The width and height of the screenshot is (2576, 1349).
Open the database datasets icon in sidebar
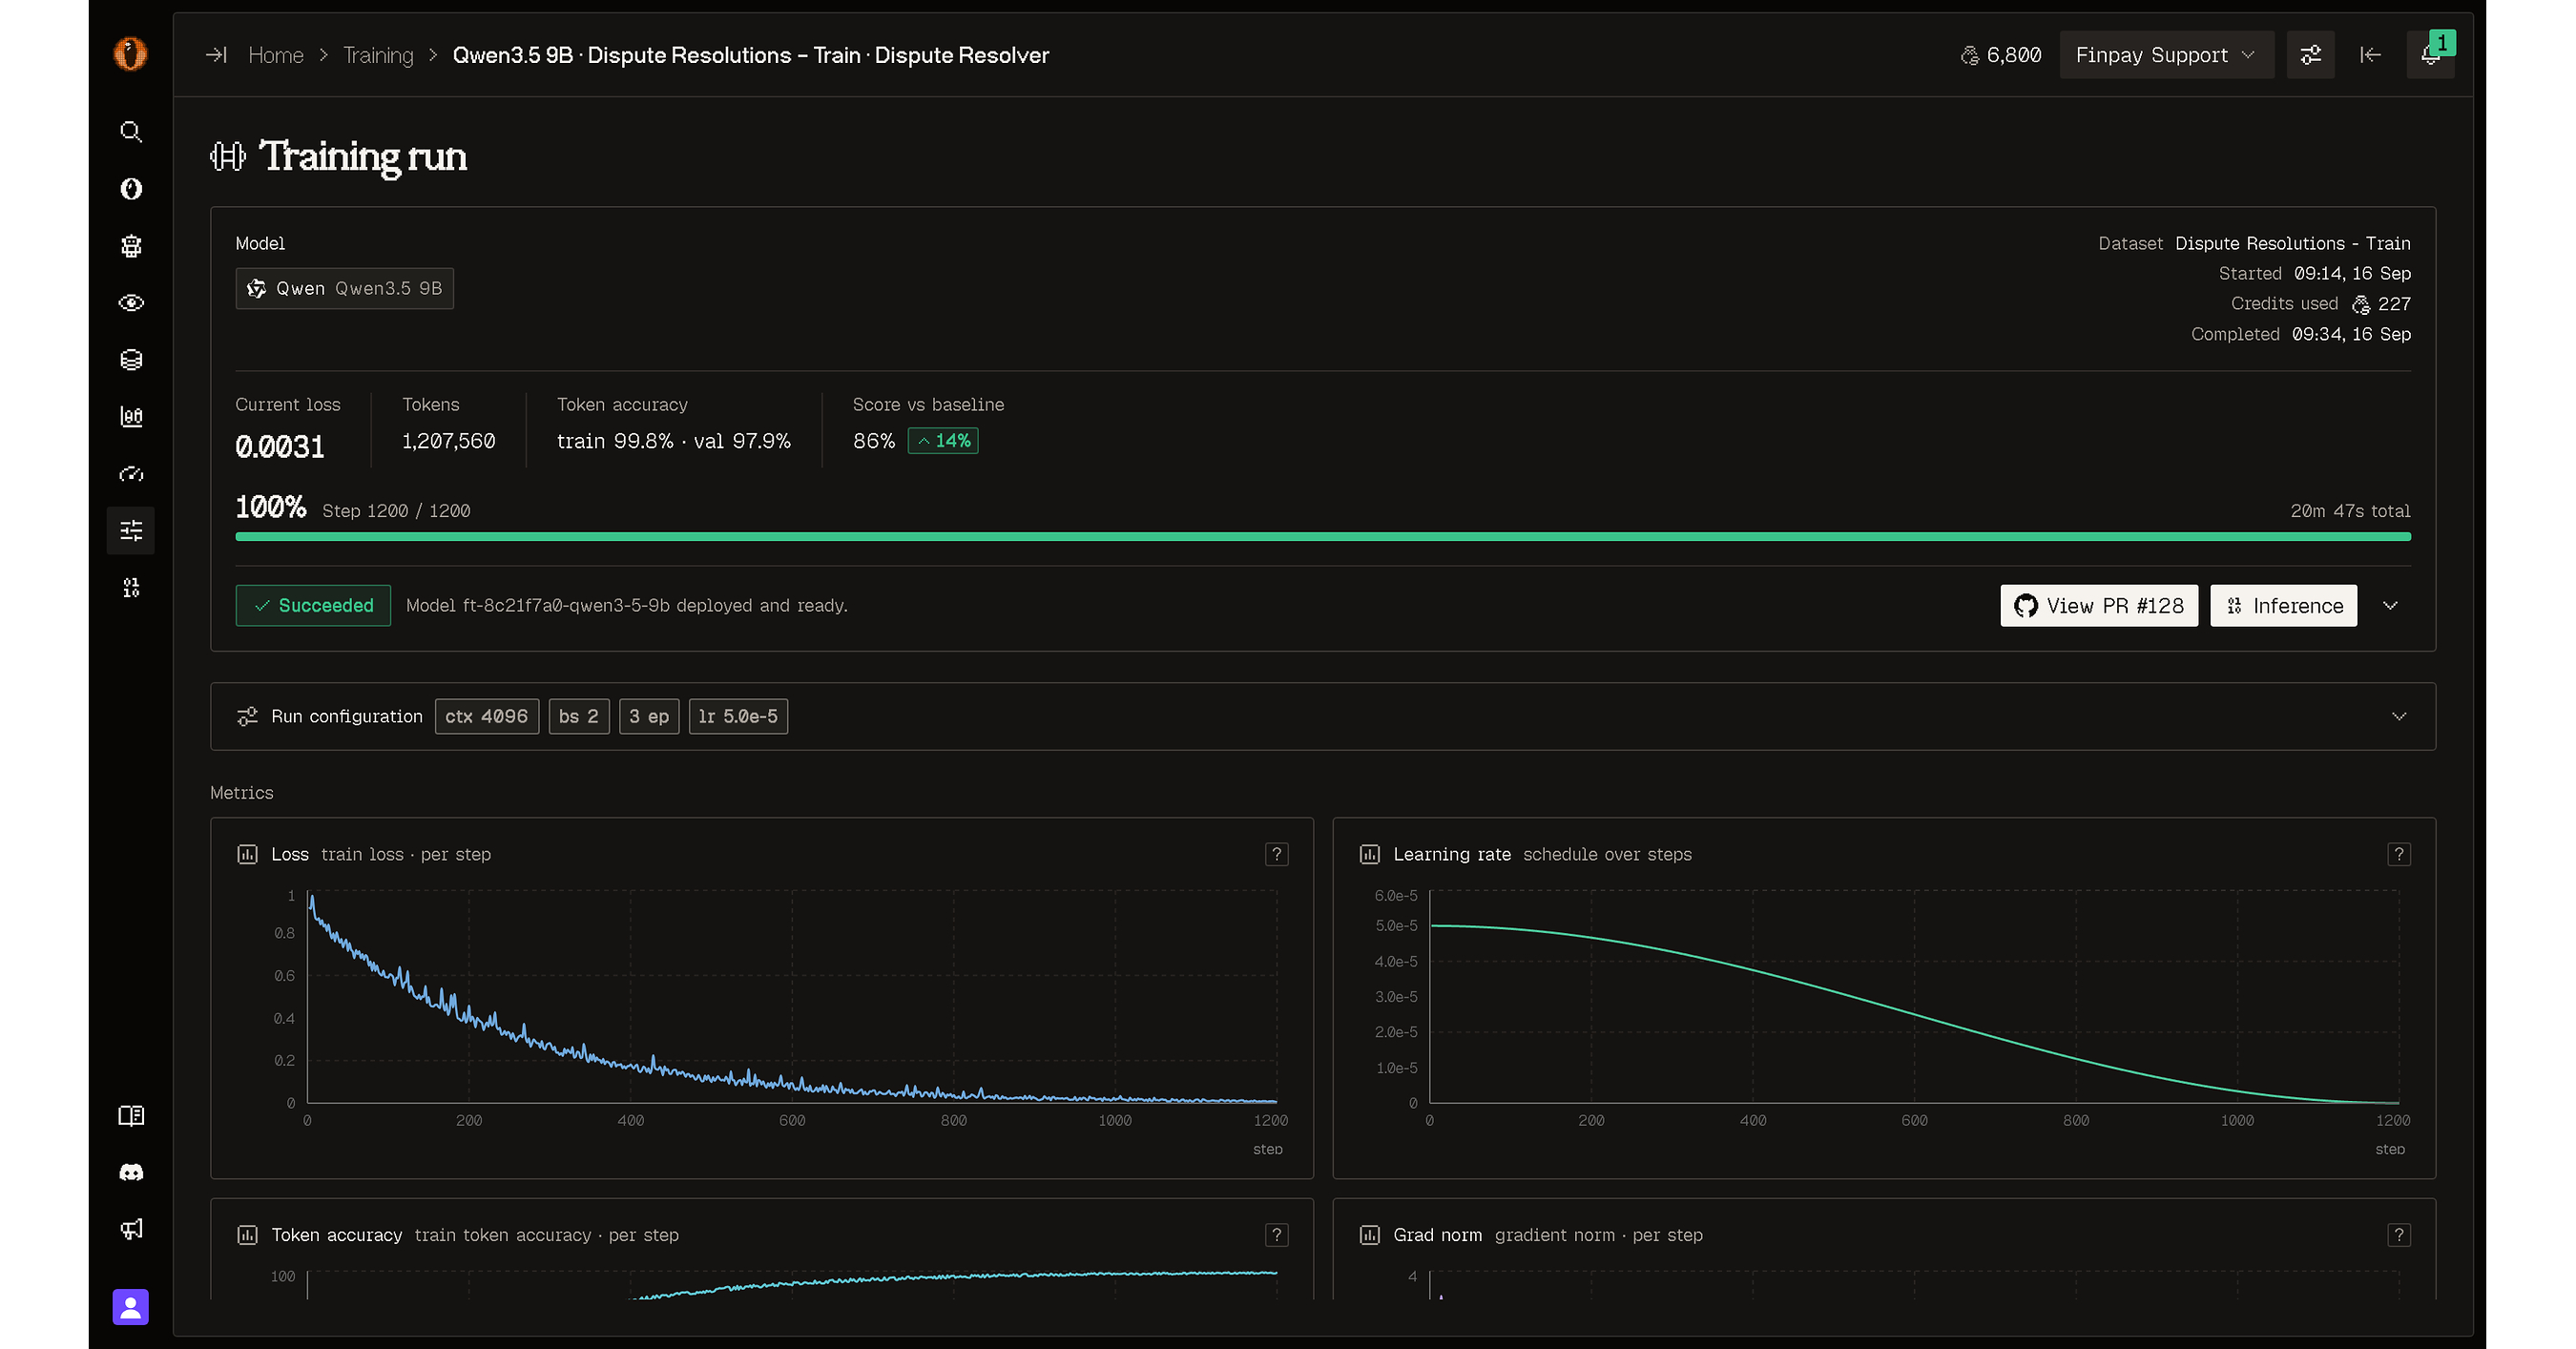coord(131,360)
